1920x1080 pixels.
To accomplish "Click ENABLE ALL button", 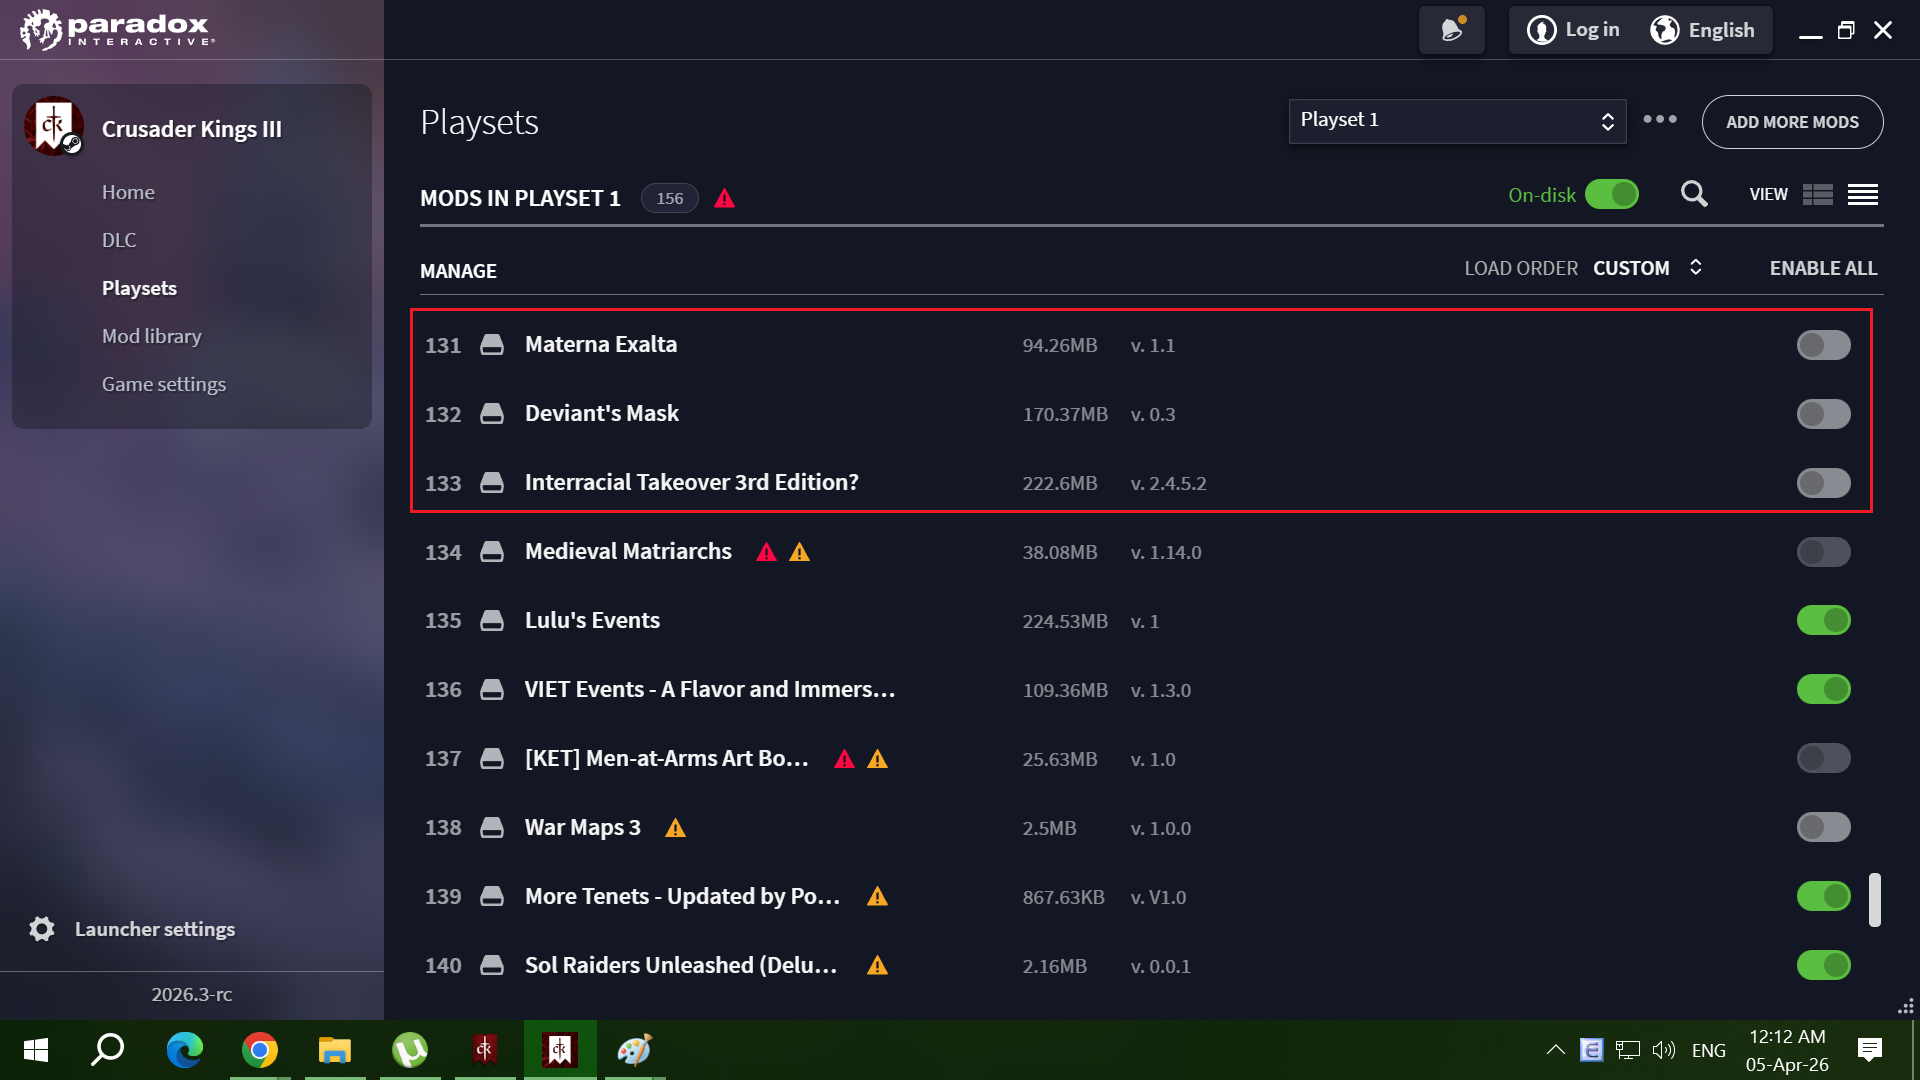I will [1823, 268].
